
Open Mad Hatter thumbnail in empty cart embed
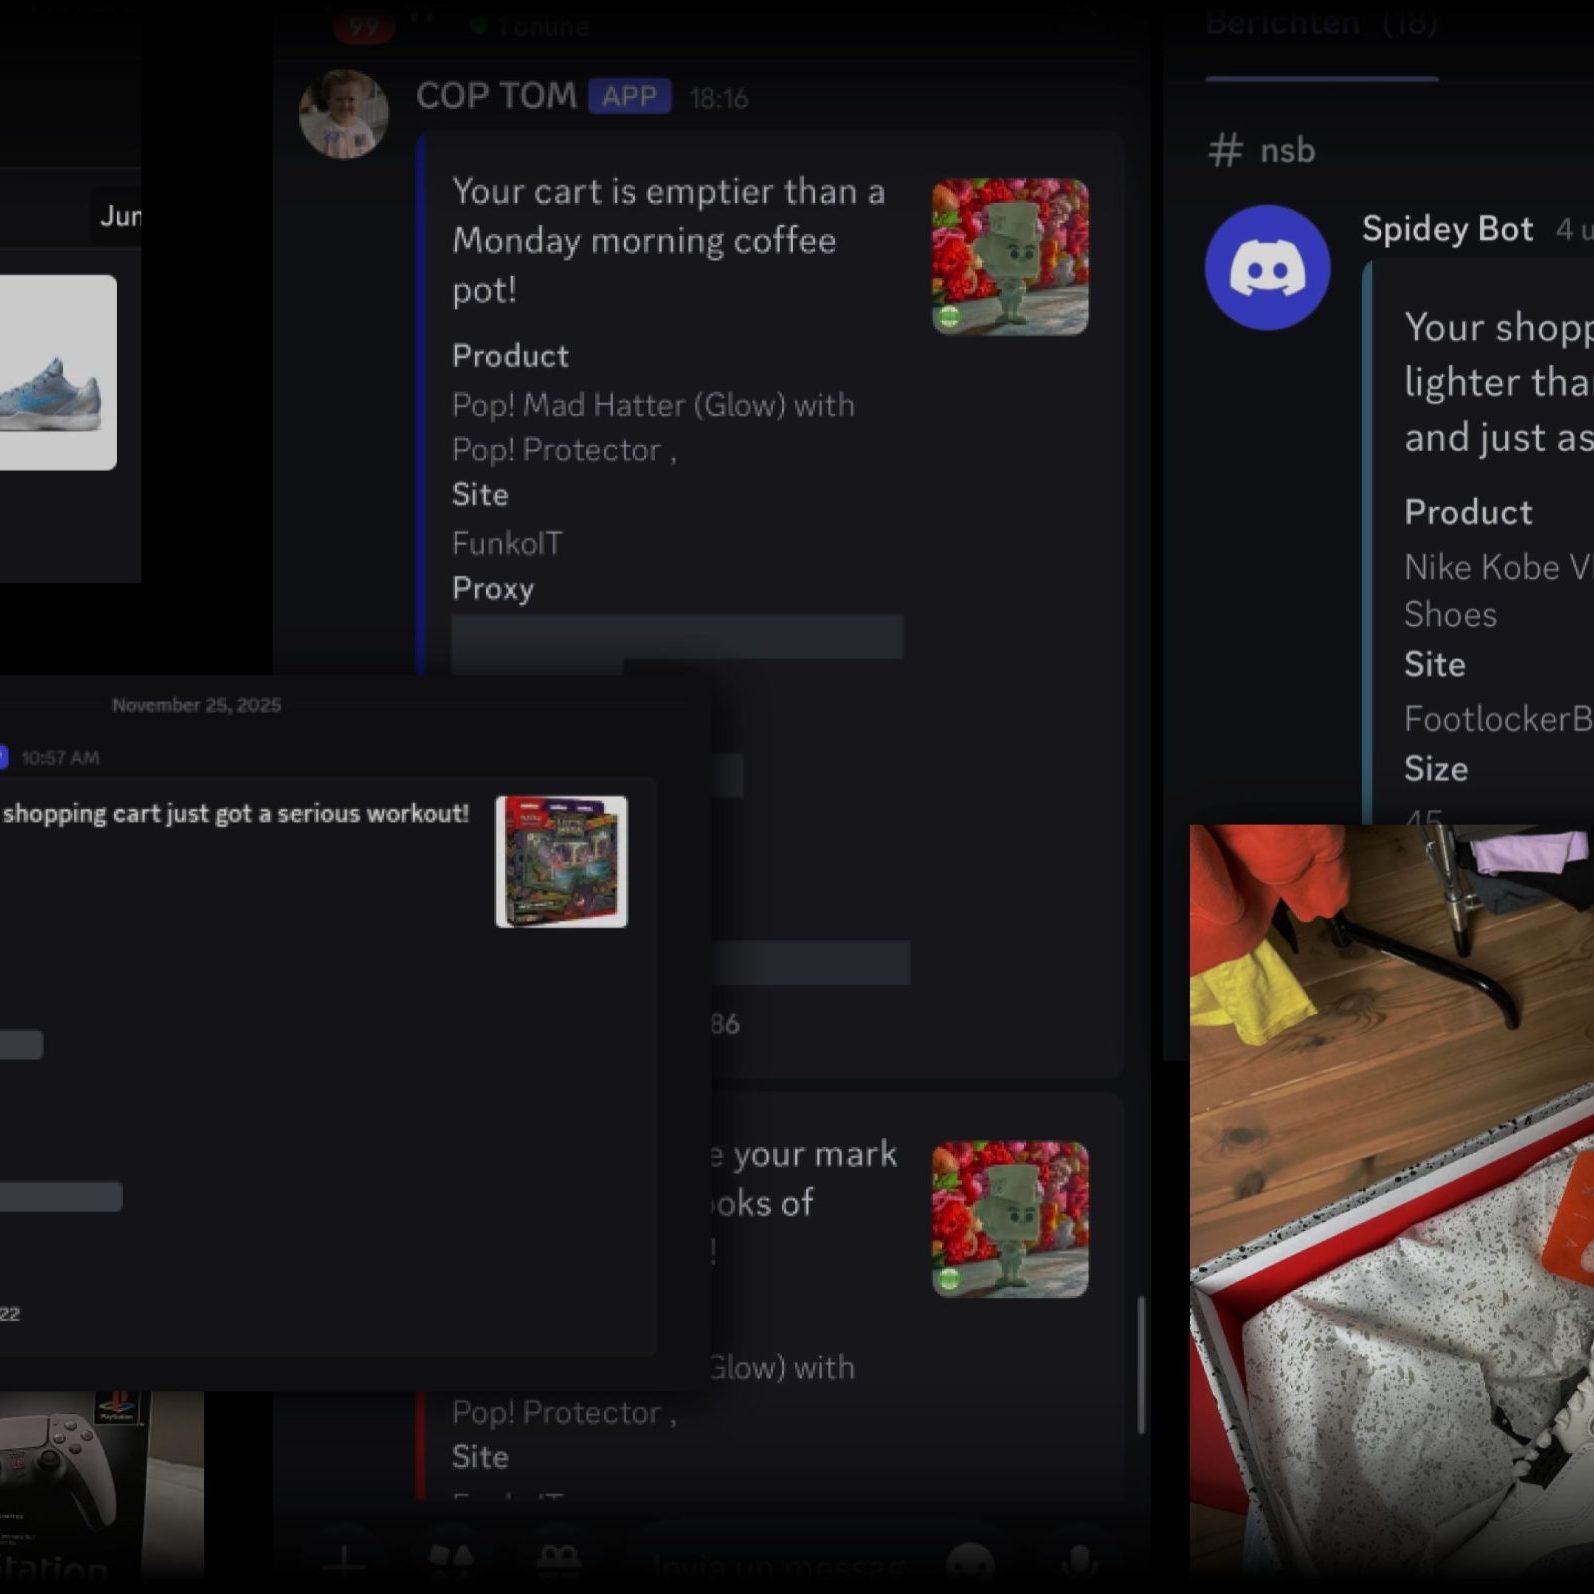point(1010,257)
